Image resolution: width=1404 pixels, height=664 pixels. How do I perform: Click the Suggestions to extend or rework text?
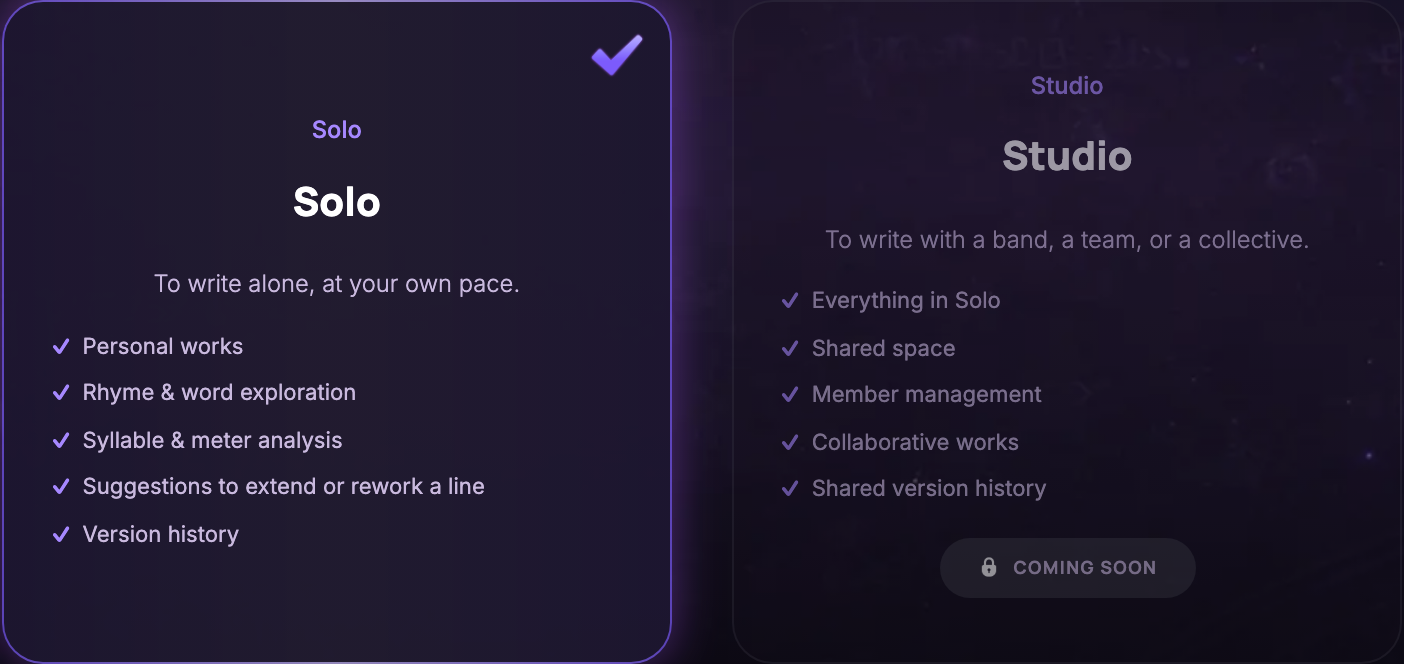284,486
